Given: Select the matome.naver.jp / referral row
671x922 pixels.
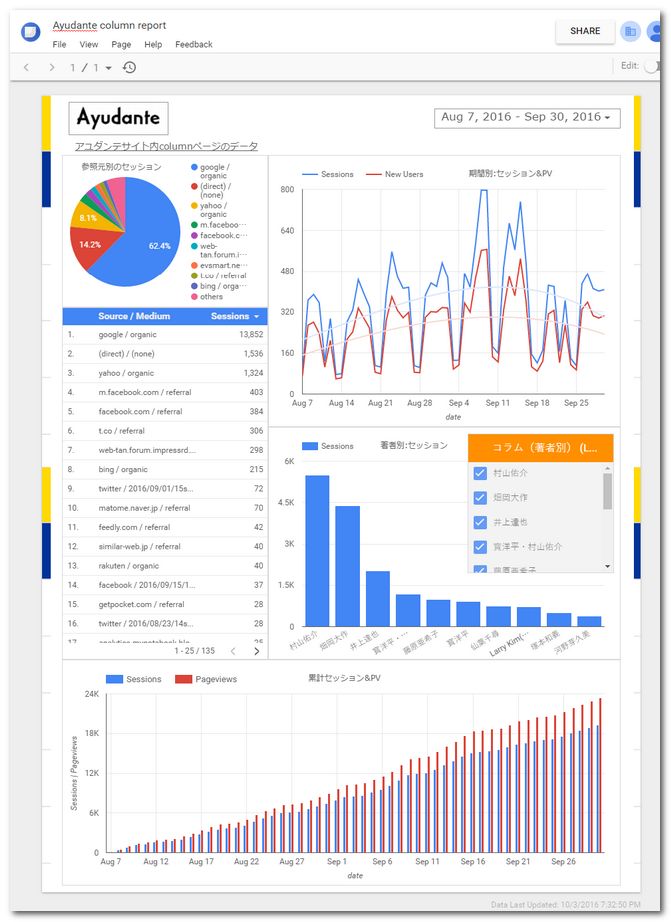Looking at the screenshot, I should pyautogui.click(x=165, y=508).
